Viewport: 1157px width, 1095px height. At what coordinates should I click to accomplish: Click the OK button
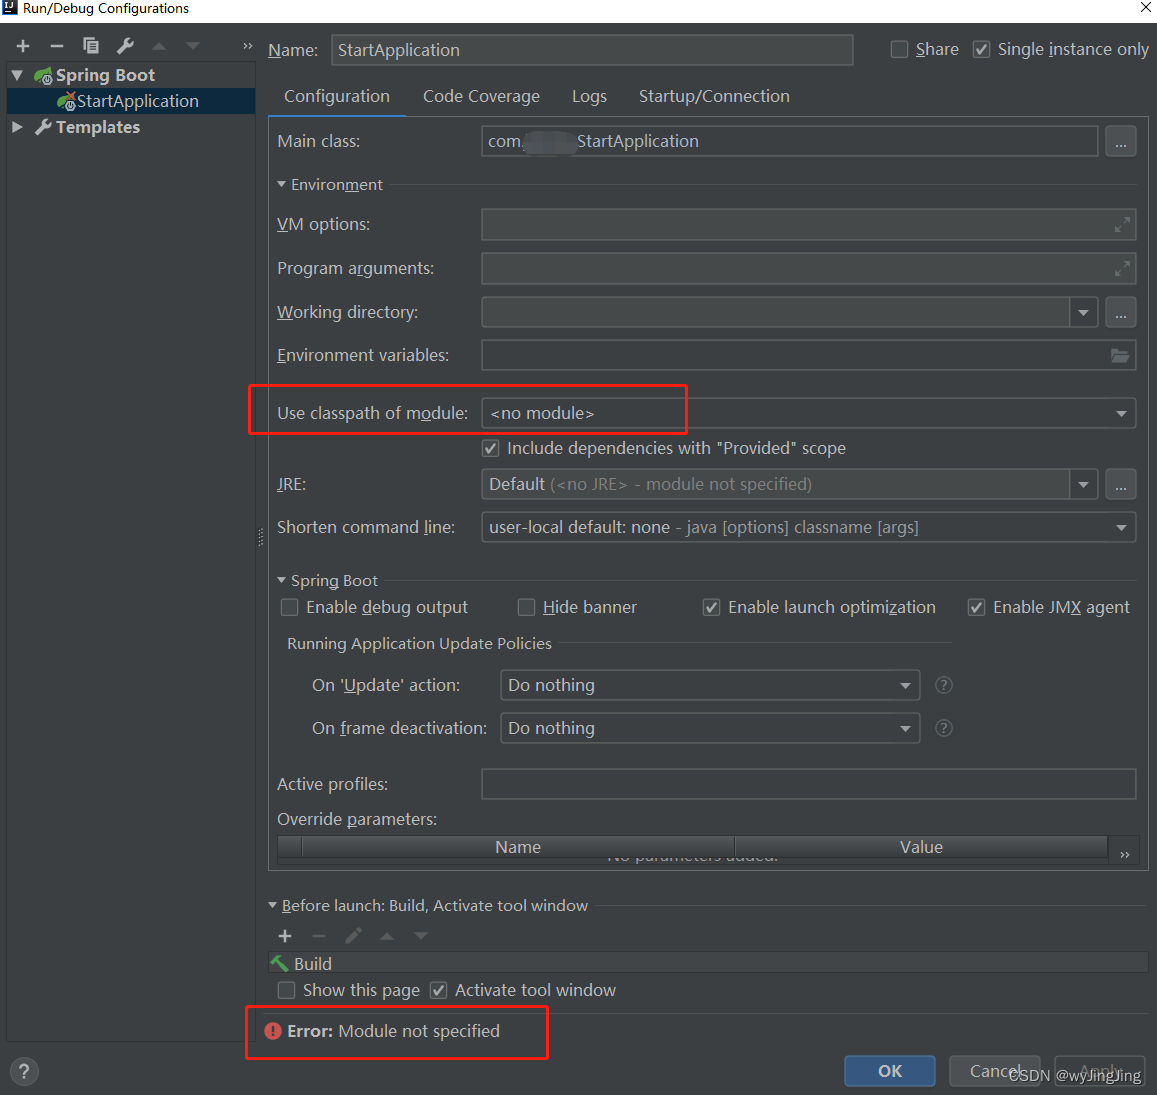coord(889,1070)
